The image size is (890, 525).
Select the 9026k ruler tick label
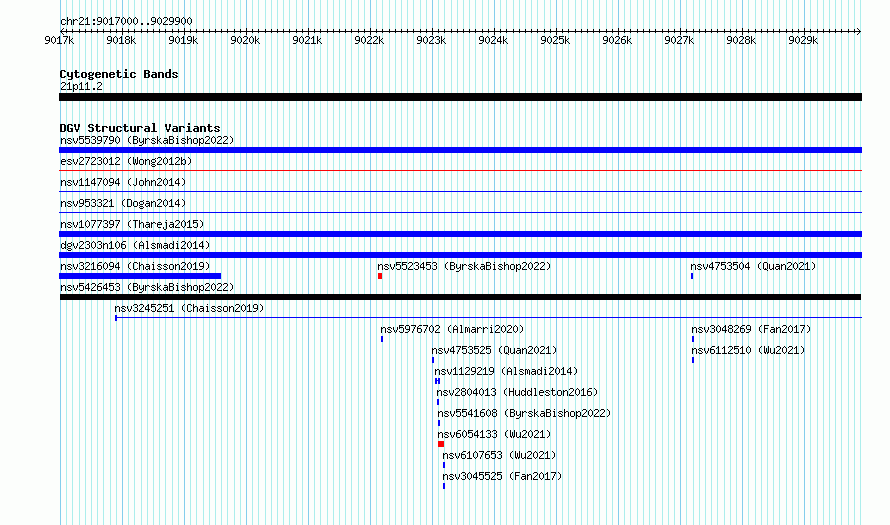[617, 40]
